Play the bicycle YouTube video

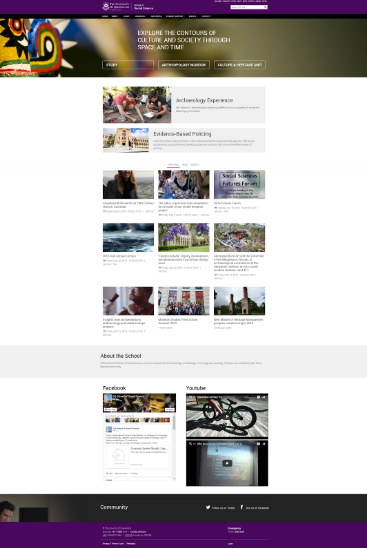click(x=227, y=416)
